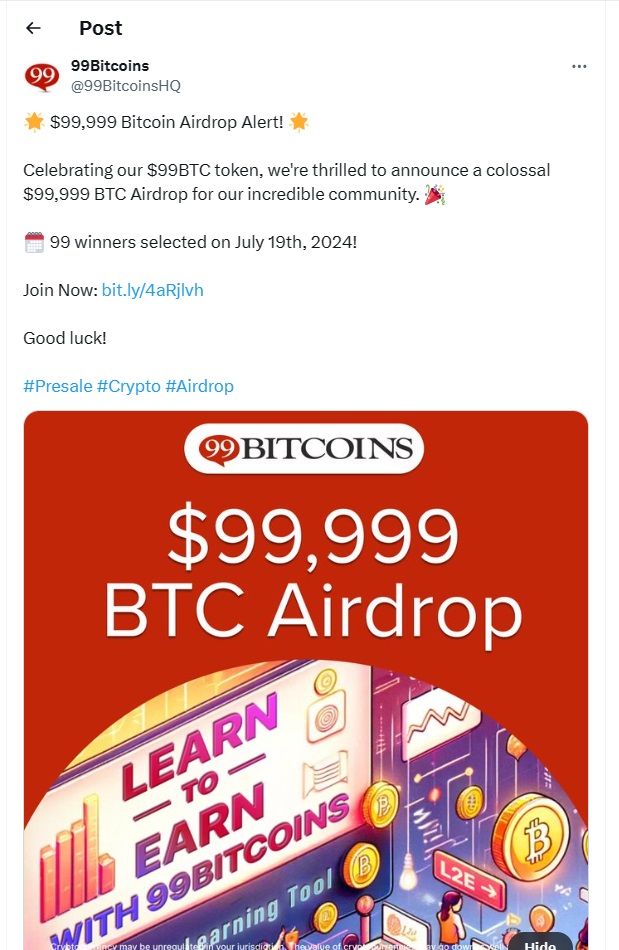This screenshot has width=619, height=950.
Task: Select the #Crypto hashtag
Action: pos(128,386)
